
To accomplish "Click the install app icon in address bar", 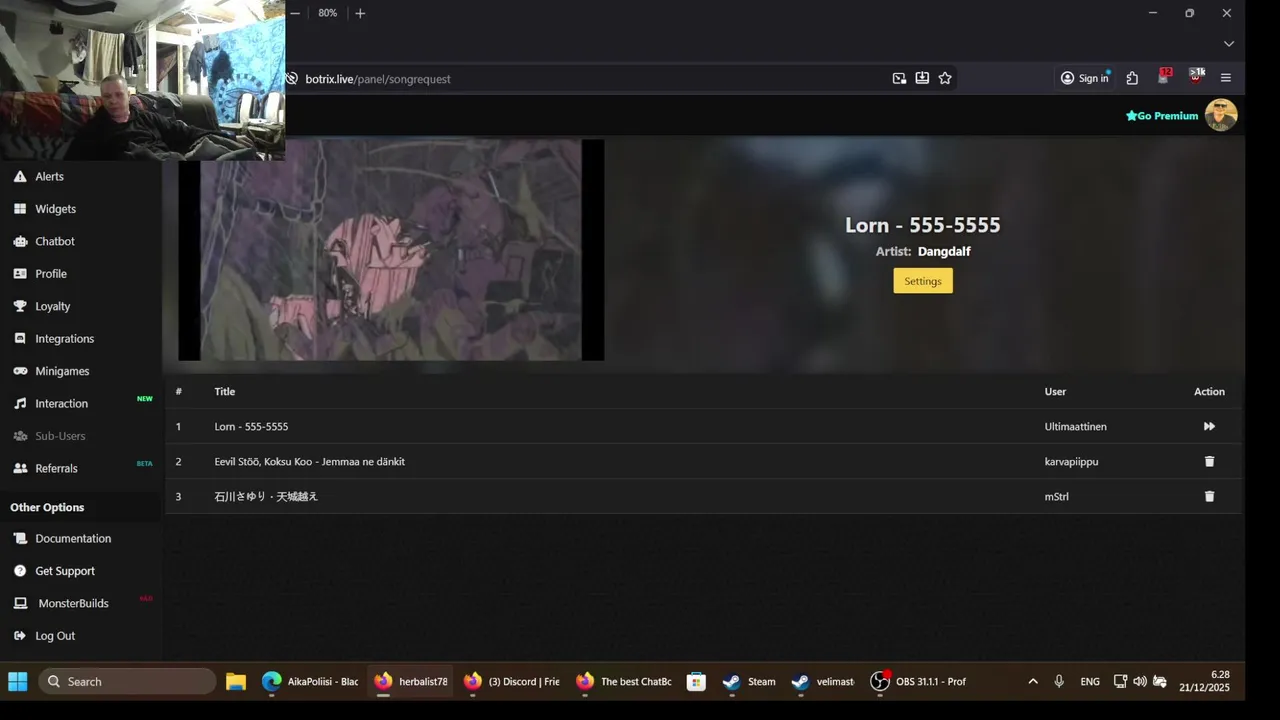I will [x=922, y=78].
